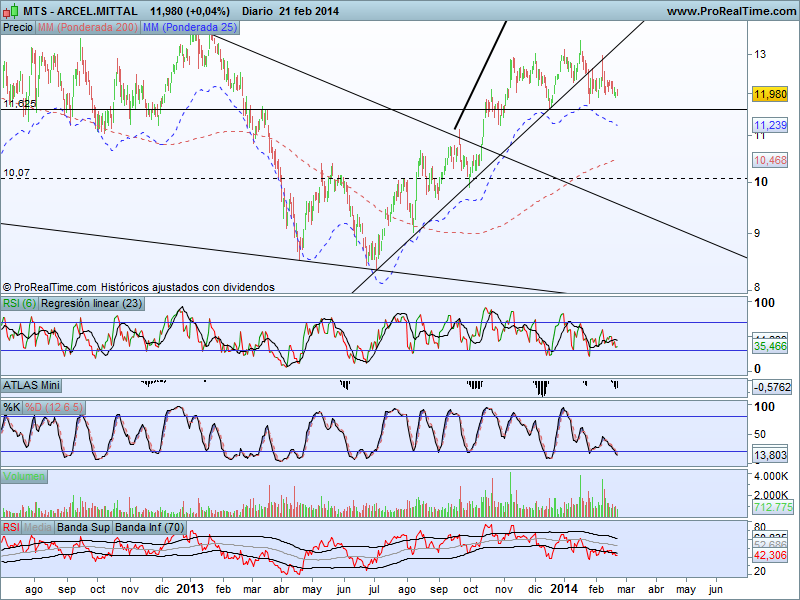
Task: Click the 712.775 volume value tag
Action: (x=773, y=507)
